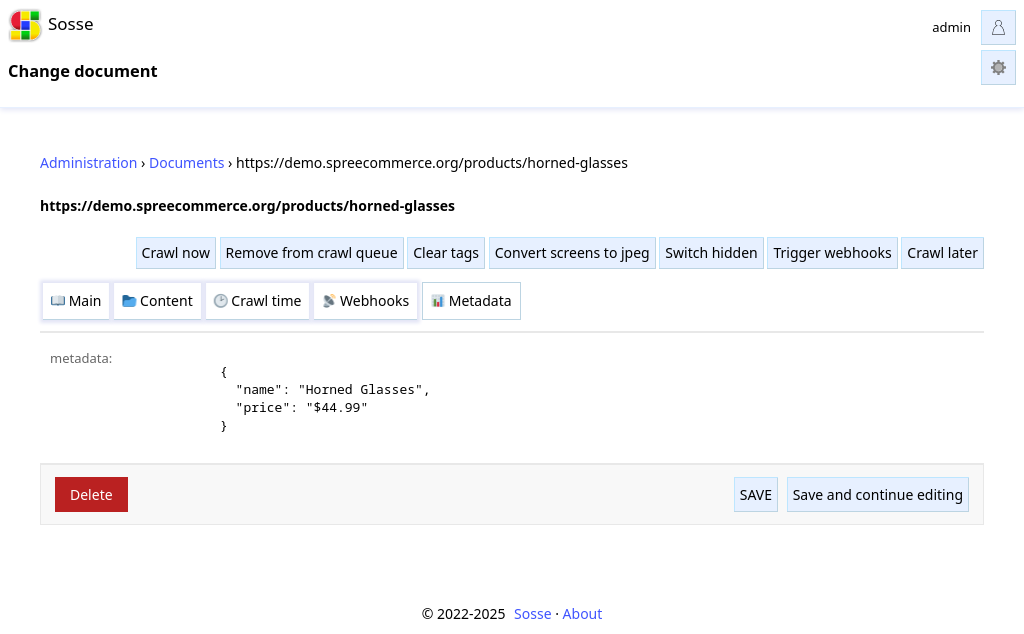Open the Sosse footer link
This screenshot has width=1024, height=634.
tap(532, 614)
